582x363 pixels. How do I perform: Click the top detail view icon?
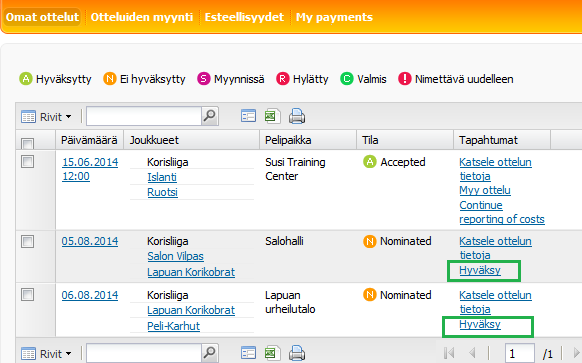click(248, 116)
